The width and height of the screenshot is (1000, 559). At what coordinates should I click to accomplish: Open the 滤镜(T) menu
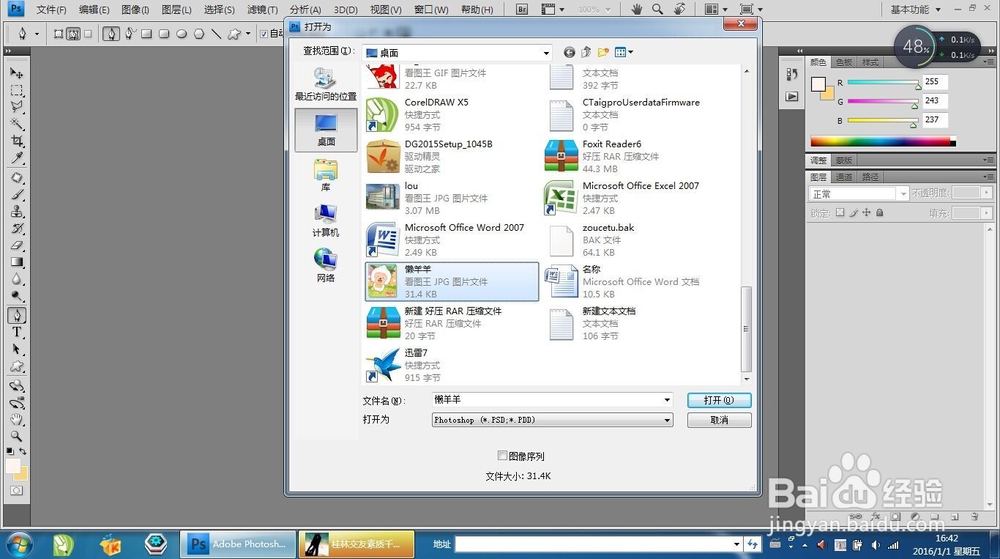click(262, 10)
